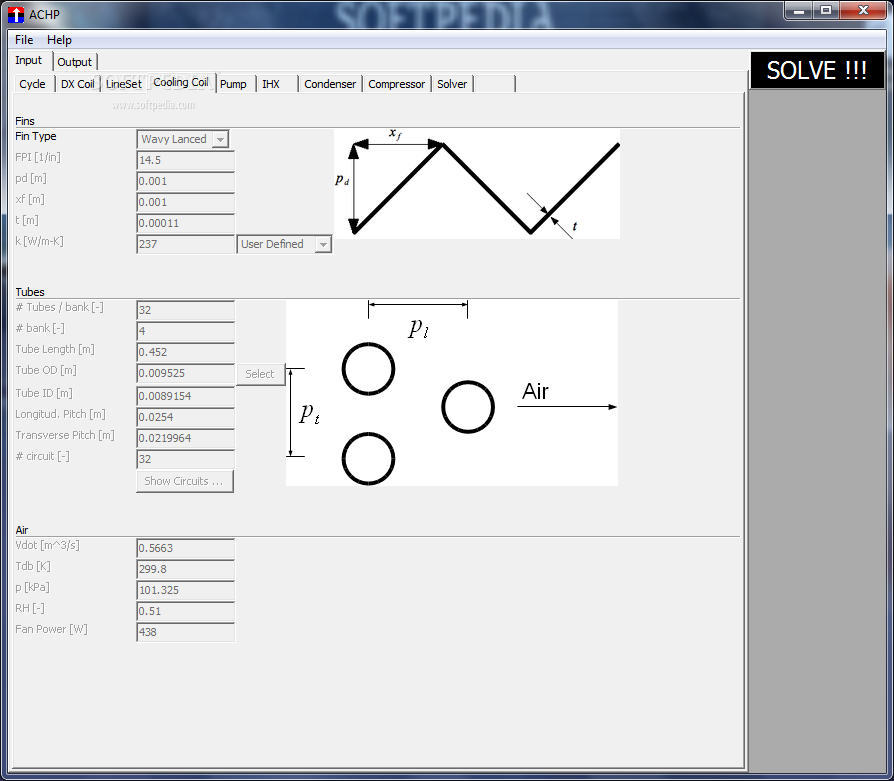Expand the Fin Type dropdown arrow

(x=220, y=140)
